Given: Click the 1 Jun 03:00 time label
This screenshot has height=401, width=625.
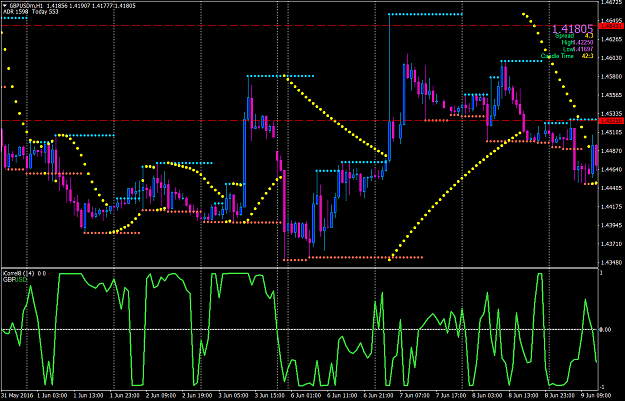Looking at the screenshot, I should (x=52, y=395).
